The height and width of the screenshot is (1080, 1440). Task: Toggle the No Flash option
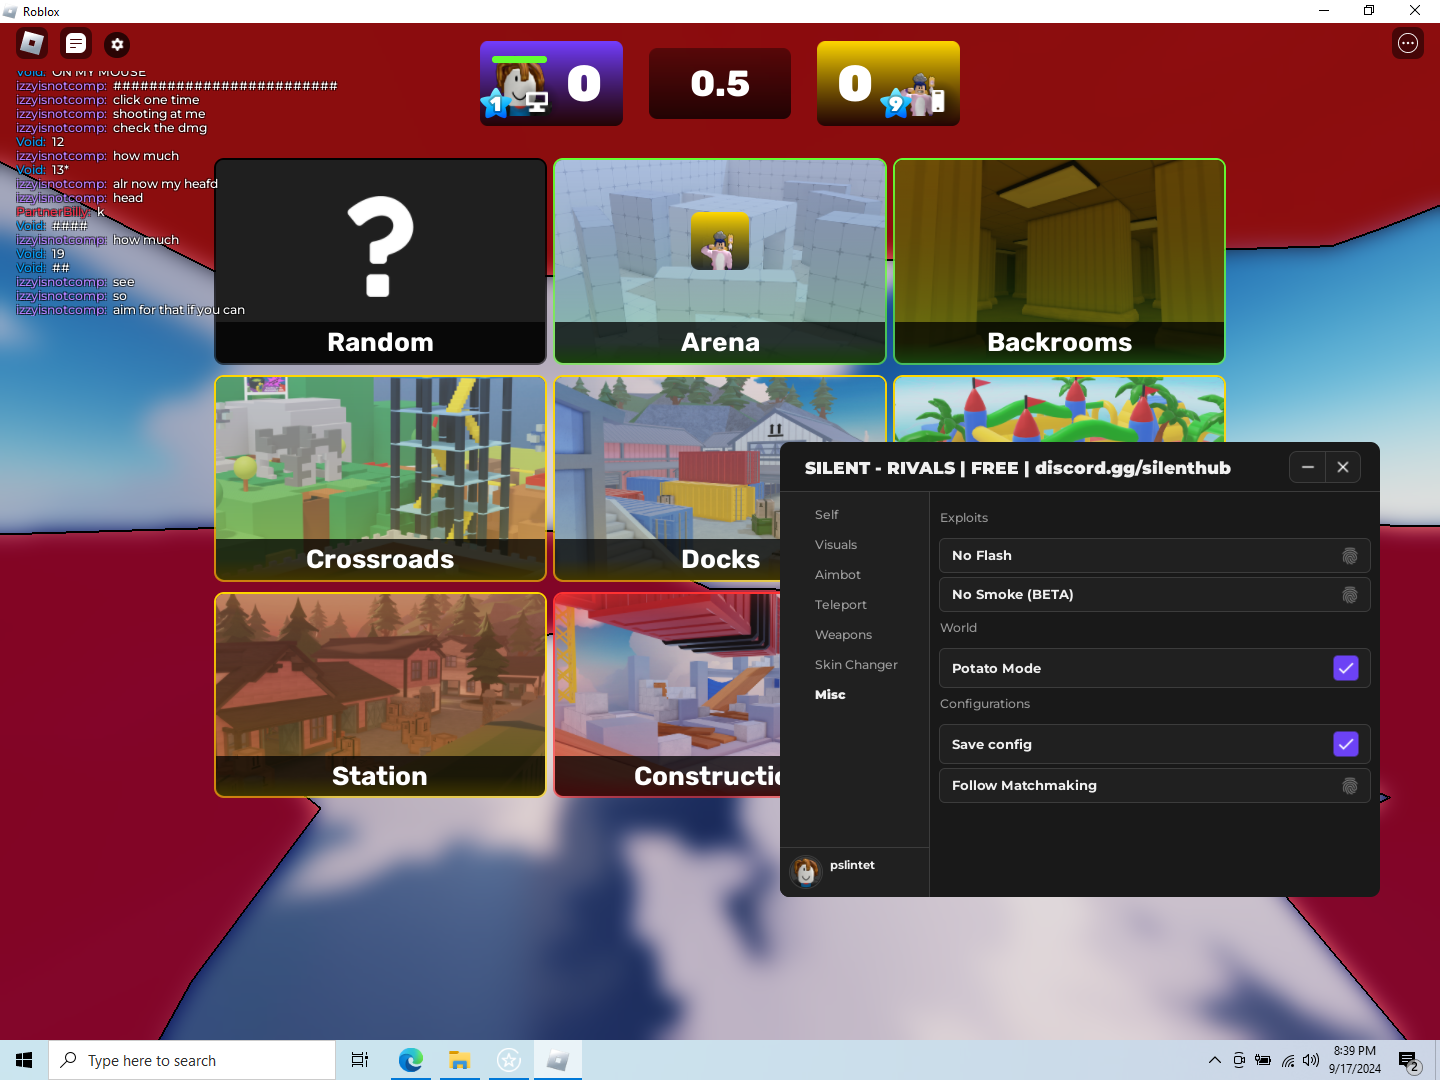pos(1154,556)
